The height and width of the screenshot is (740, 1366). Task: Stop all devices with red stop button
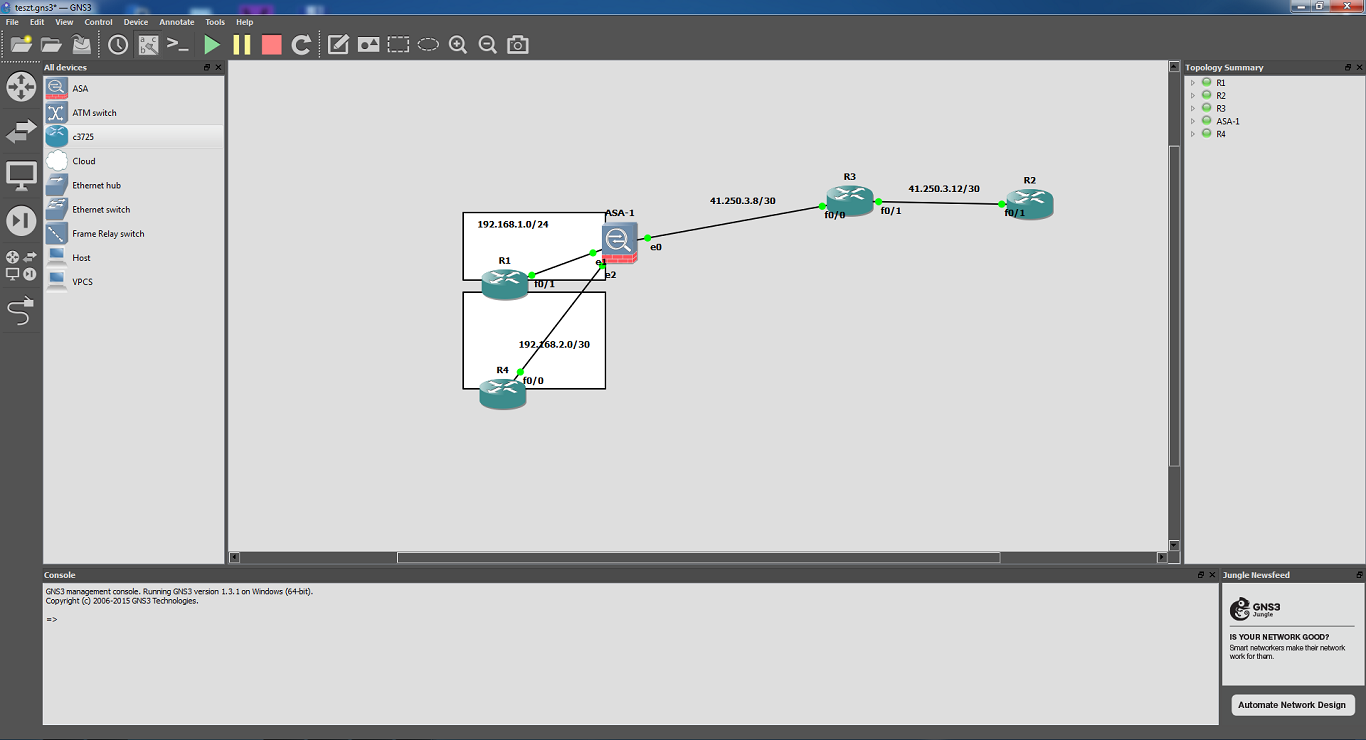click(x=271, y=44)
